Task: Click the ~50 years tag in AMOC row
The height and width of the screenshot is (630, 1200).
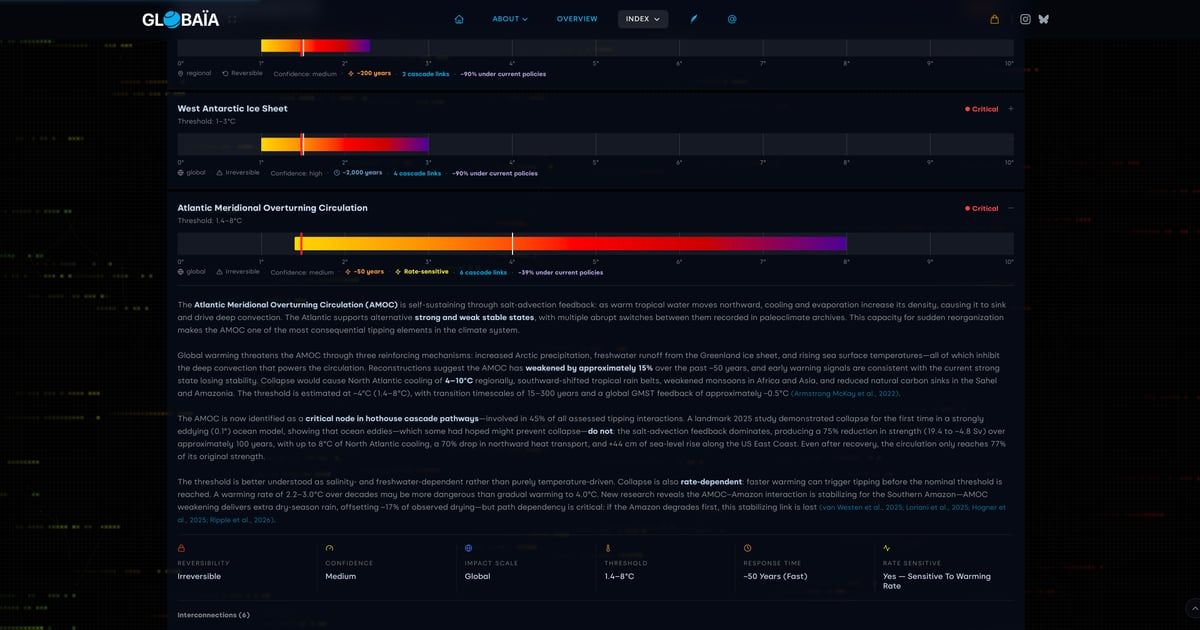Action: [x=364, y=272]
